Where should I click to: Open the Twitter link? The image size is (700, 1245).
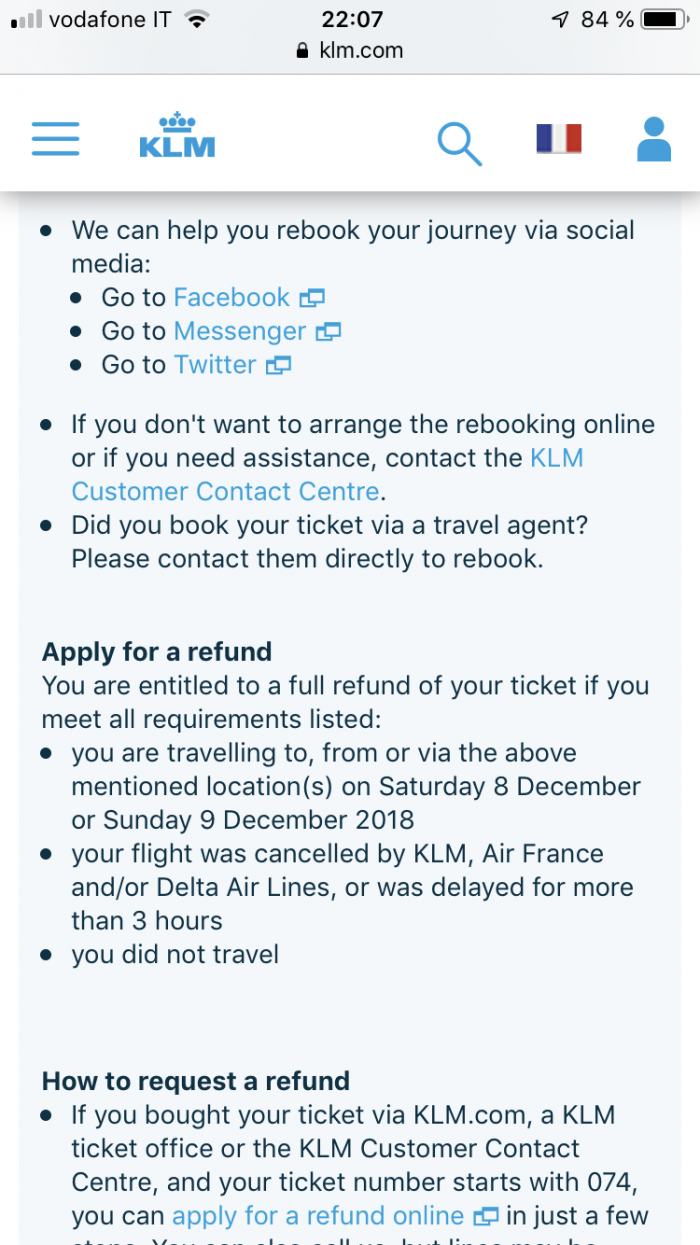tap(215, 365)
